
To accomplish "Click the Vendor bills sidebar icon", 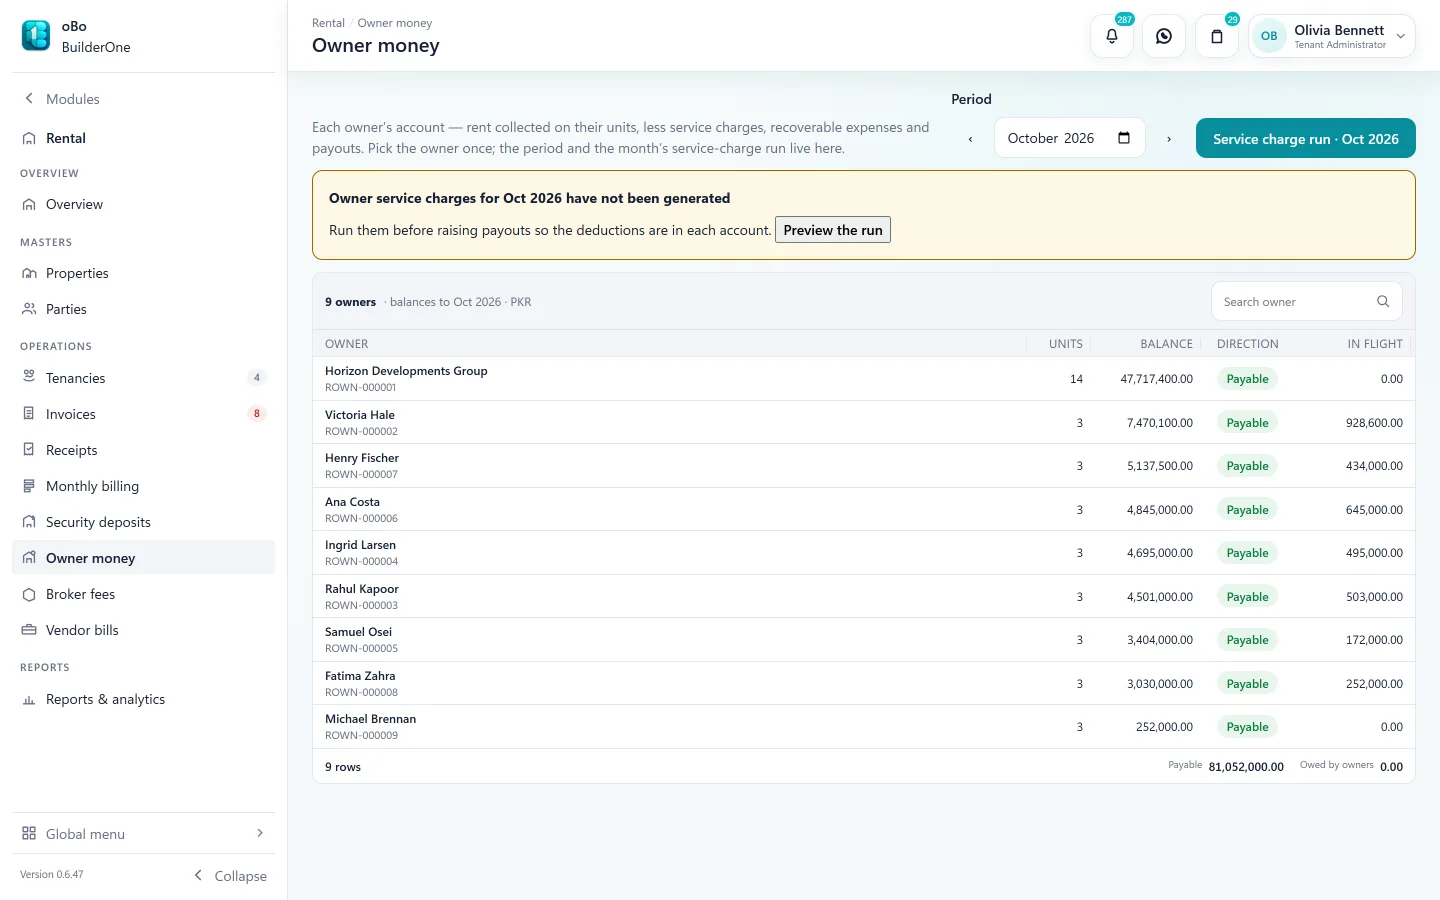I will 29,630.
